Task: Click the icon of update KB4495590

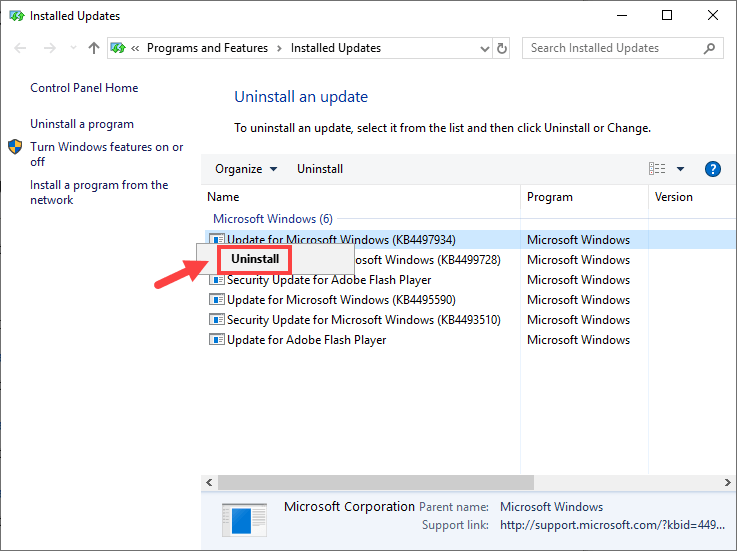Action: (217, 299)
